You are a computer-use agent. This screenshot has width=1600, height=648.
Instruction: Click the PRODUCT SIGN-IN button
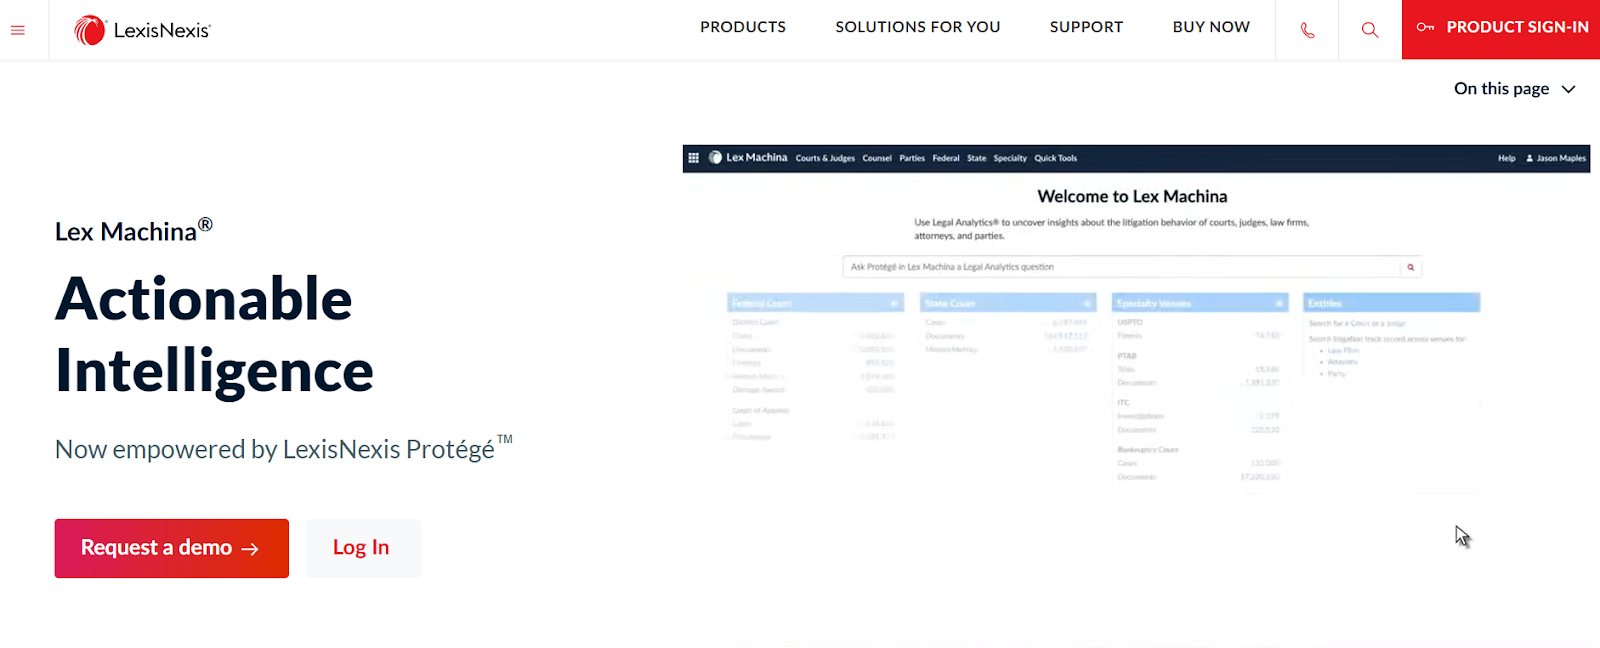pos(1501,29)
